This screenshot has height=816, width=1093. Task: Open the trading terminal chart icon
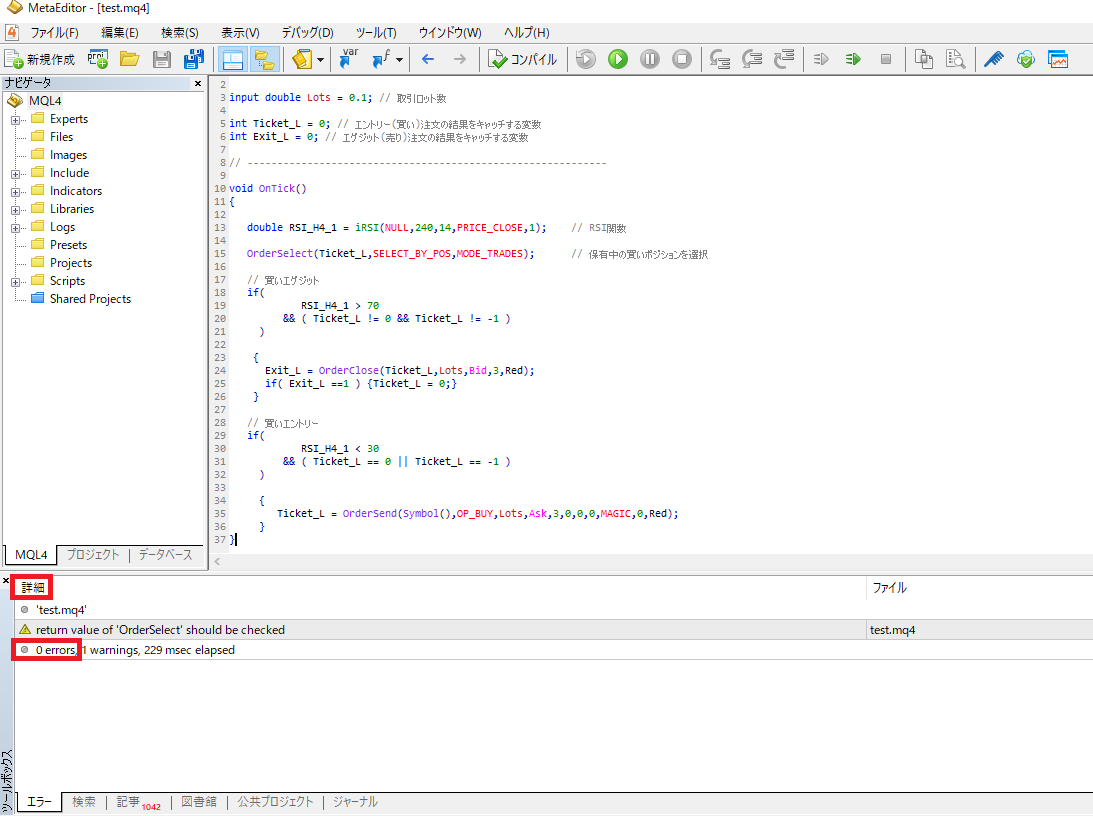point(1058,59)
